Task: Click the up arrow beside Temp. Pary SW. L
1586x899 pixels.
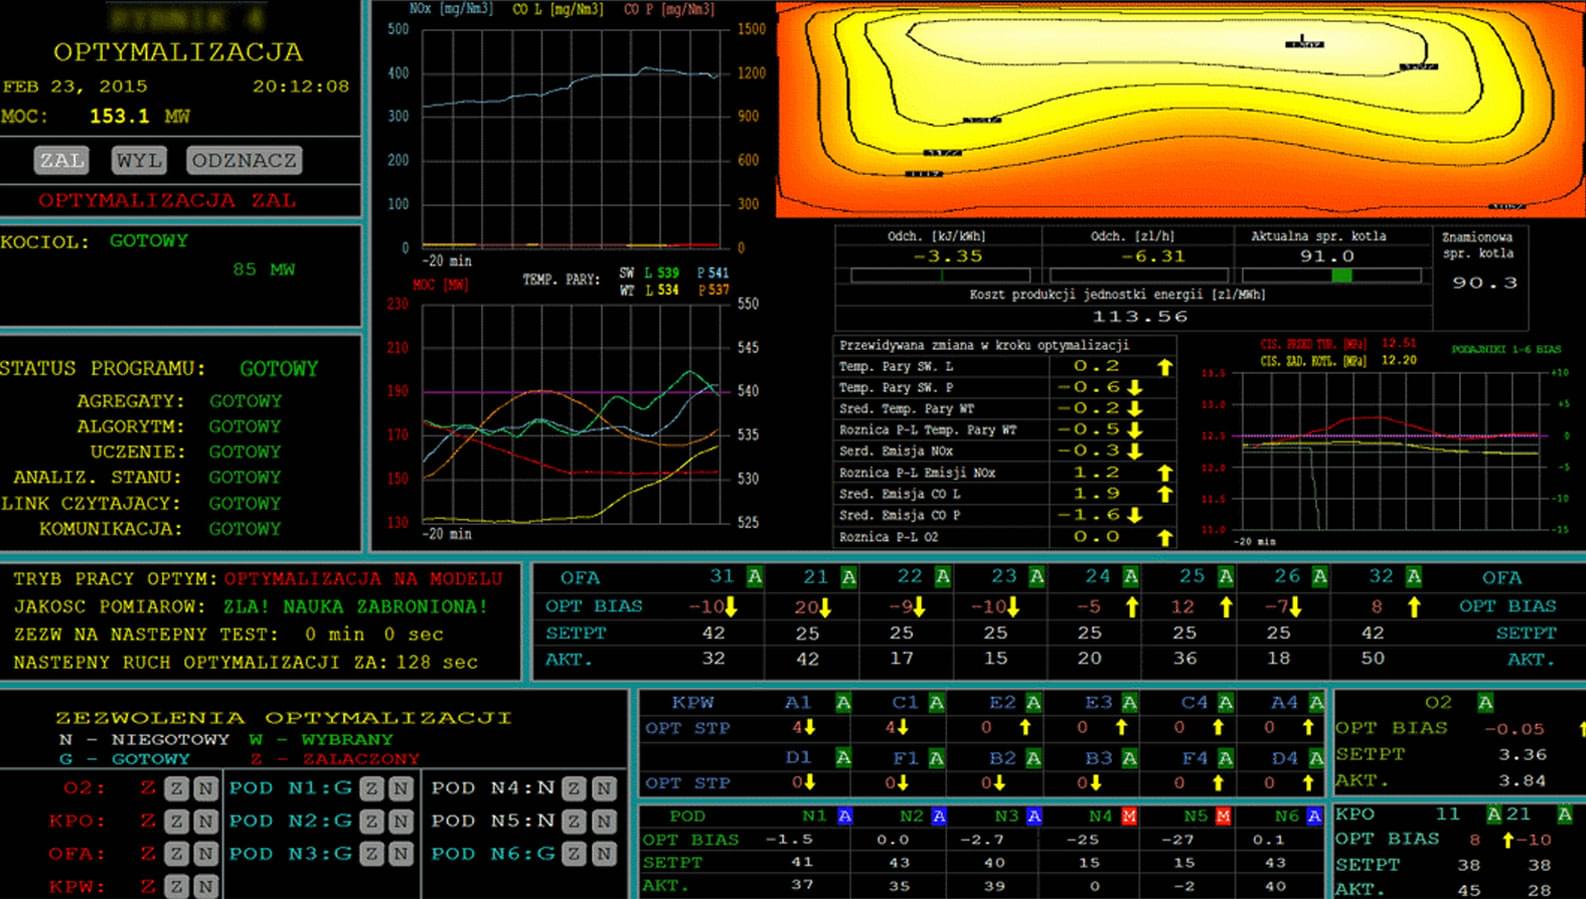Action: pos(1164,367)
